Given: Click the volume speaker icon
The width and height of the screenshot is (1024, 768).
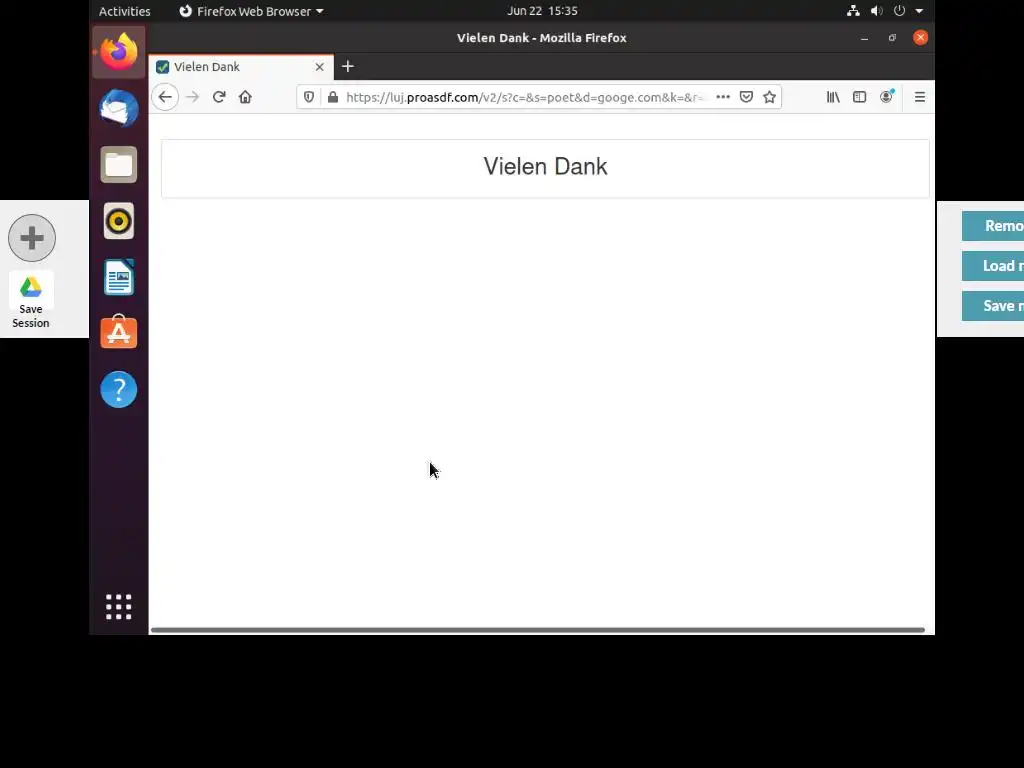Looking at the screenshot, I should tap(876, 10).
